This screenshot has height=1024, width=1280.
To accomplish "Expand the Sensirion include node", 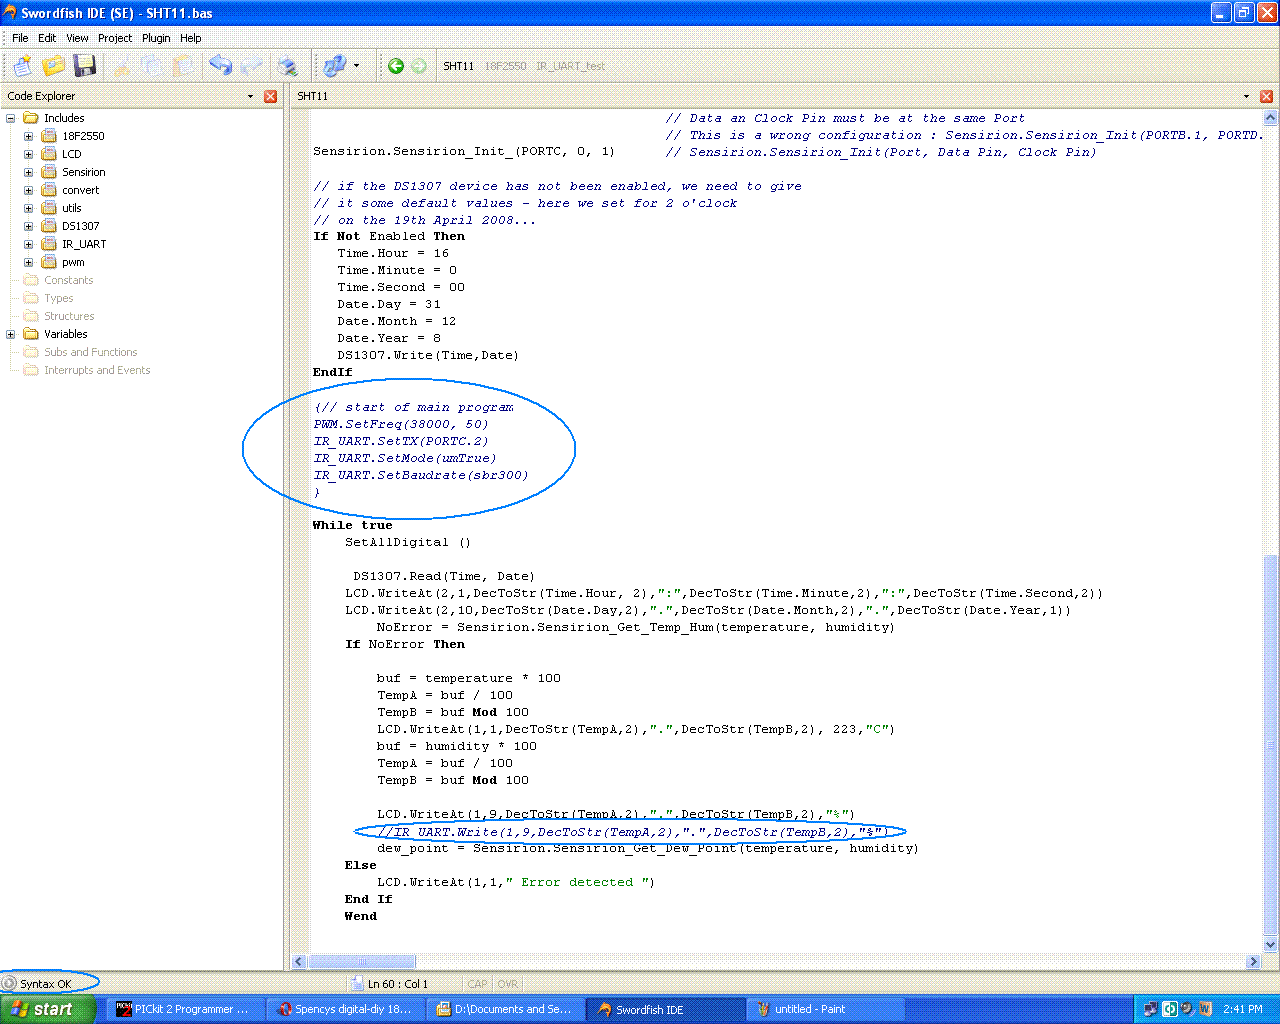I will point(29,172).
